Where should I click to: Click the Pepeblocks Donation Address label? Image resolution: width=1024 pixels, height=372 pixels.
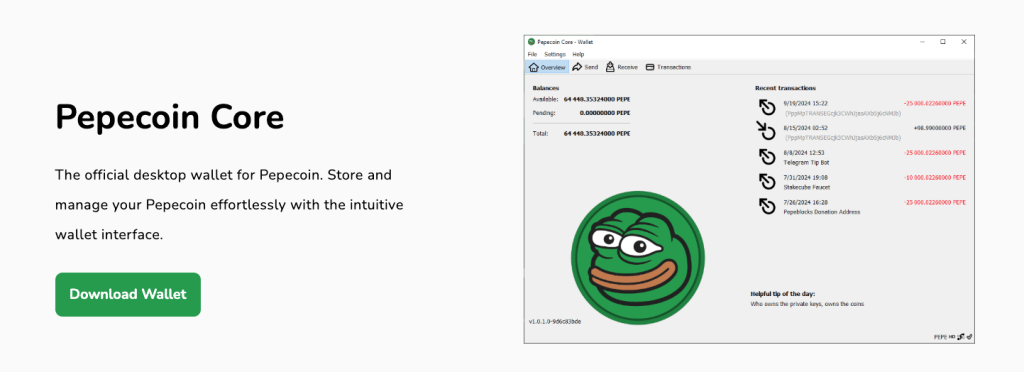pyautogui.click(x=822, y=211)
